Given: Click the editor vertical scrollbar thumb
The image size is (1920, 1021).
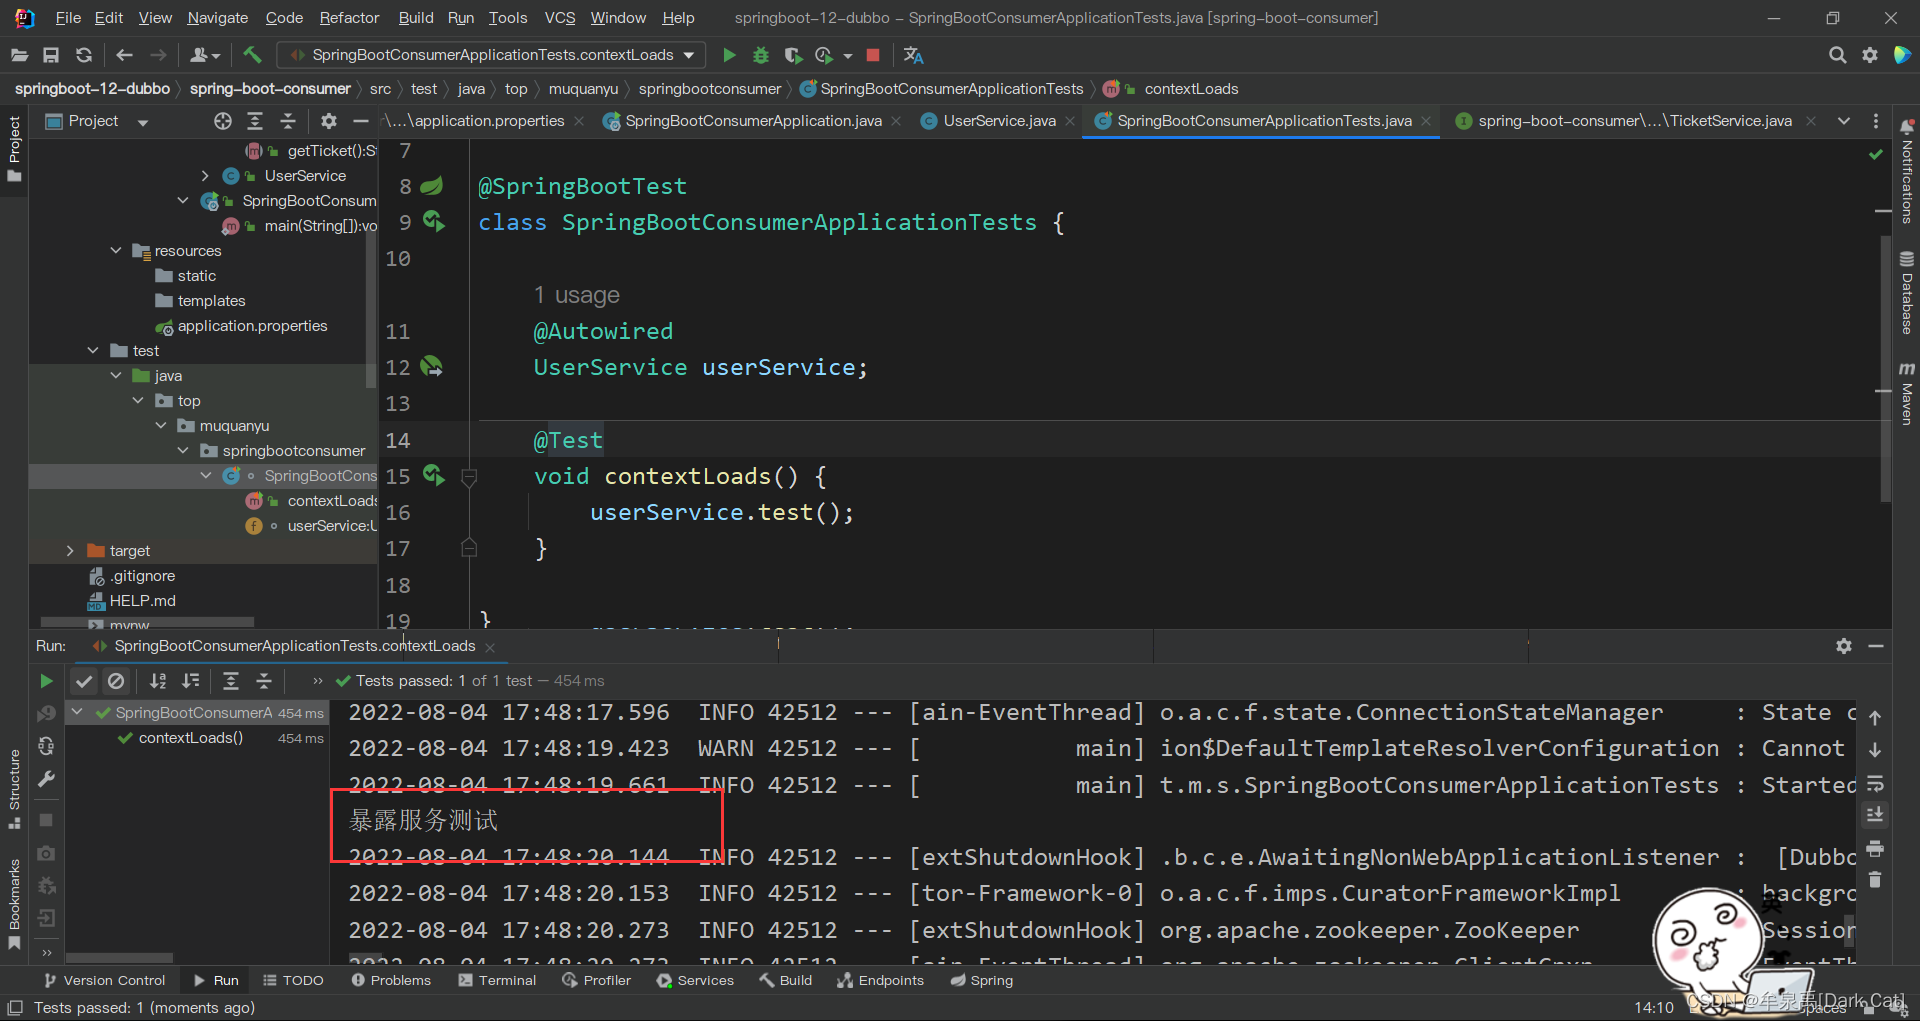Looking at the screenshot, I should click(1885, 368).
